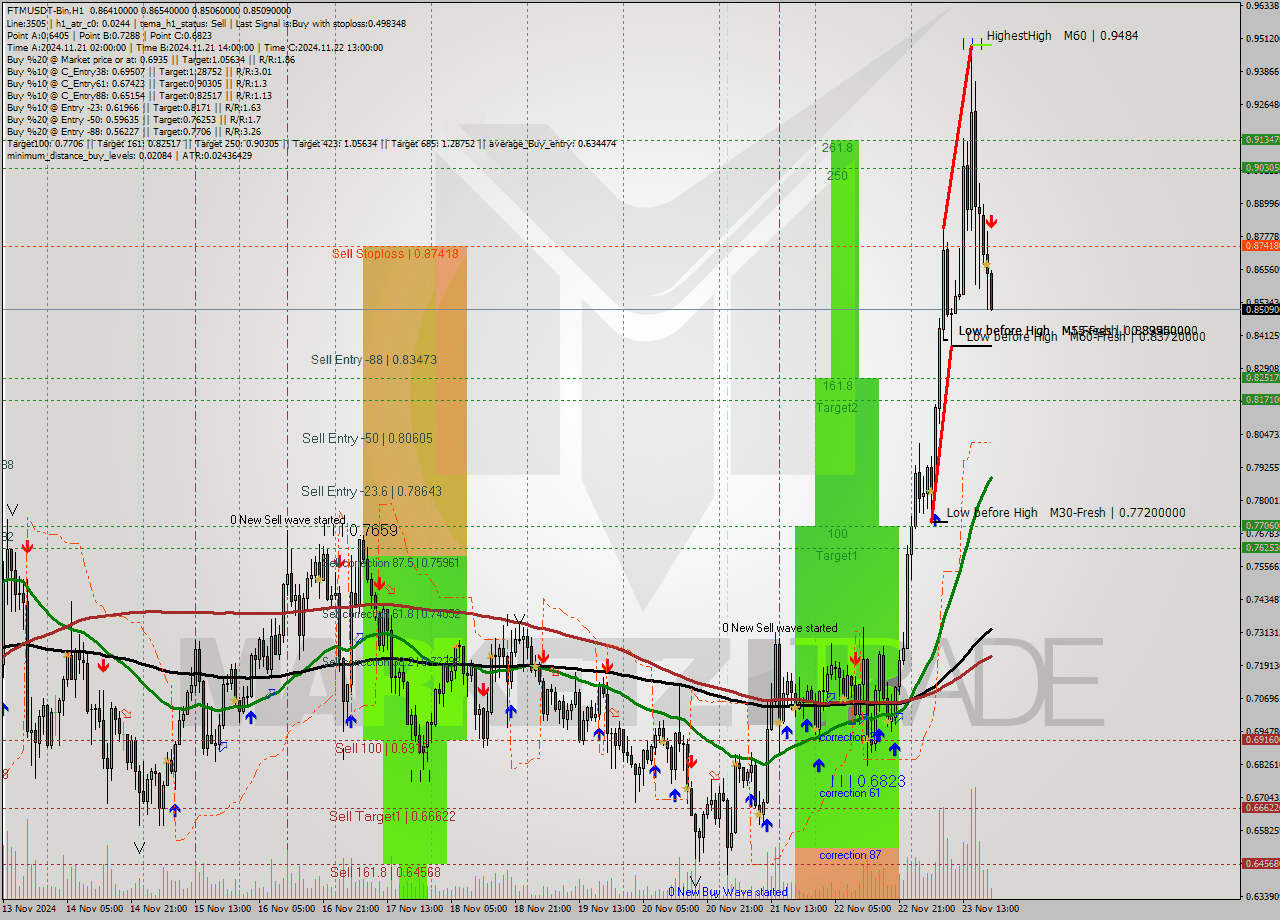Click the green 0.91347 price axis tag
This screenshot has width=1280, height=920.
tap(1260, 140)
